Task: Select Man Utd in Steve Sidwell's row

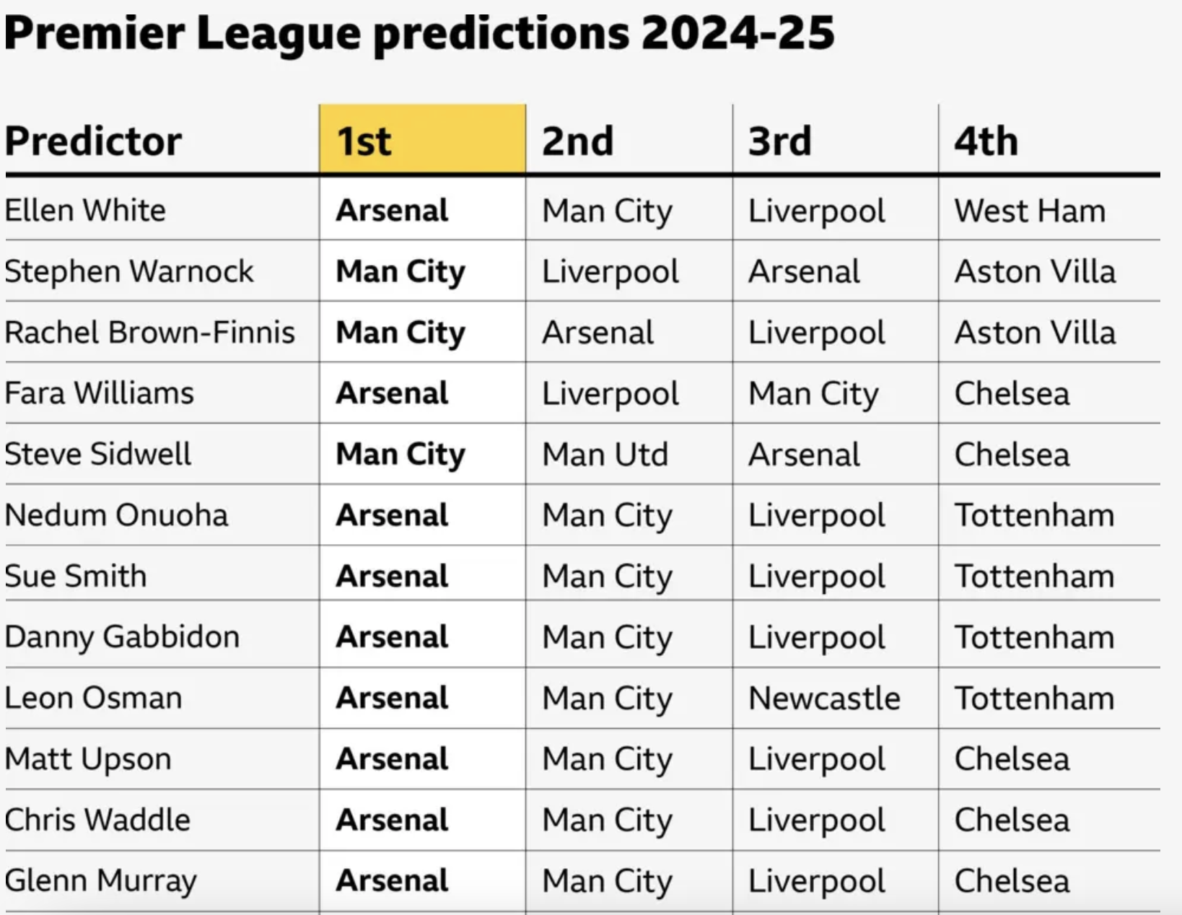Action: point(605,454)
